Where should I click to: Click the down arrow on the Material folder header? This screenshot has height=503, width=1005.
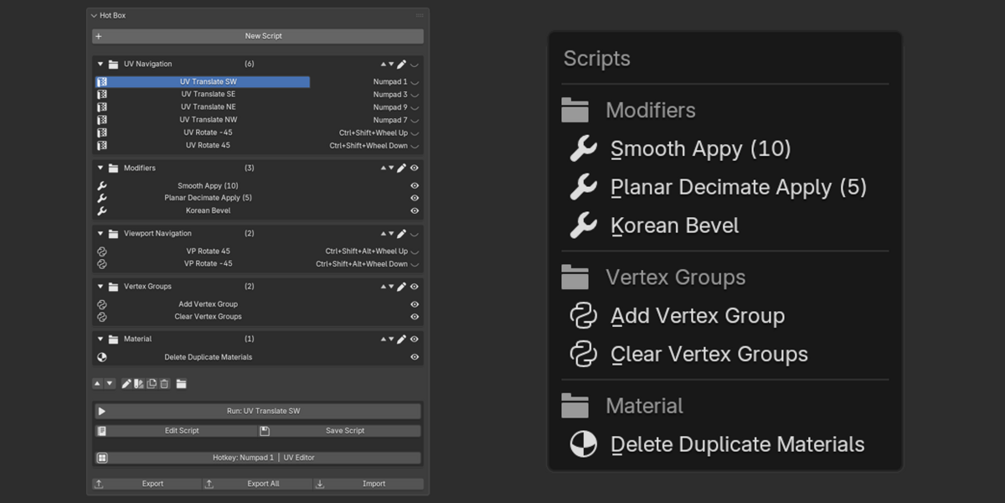point(391,339)
